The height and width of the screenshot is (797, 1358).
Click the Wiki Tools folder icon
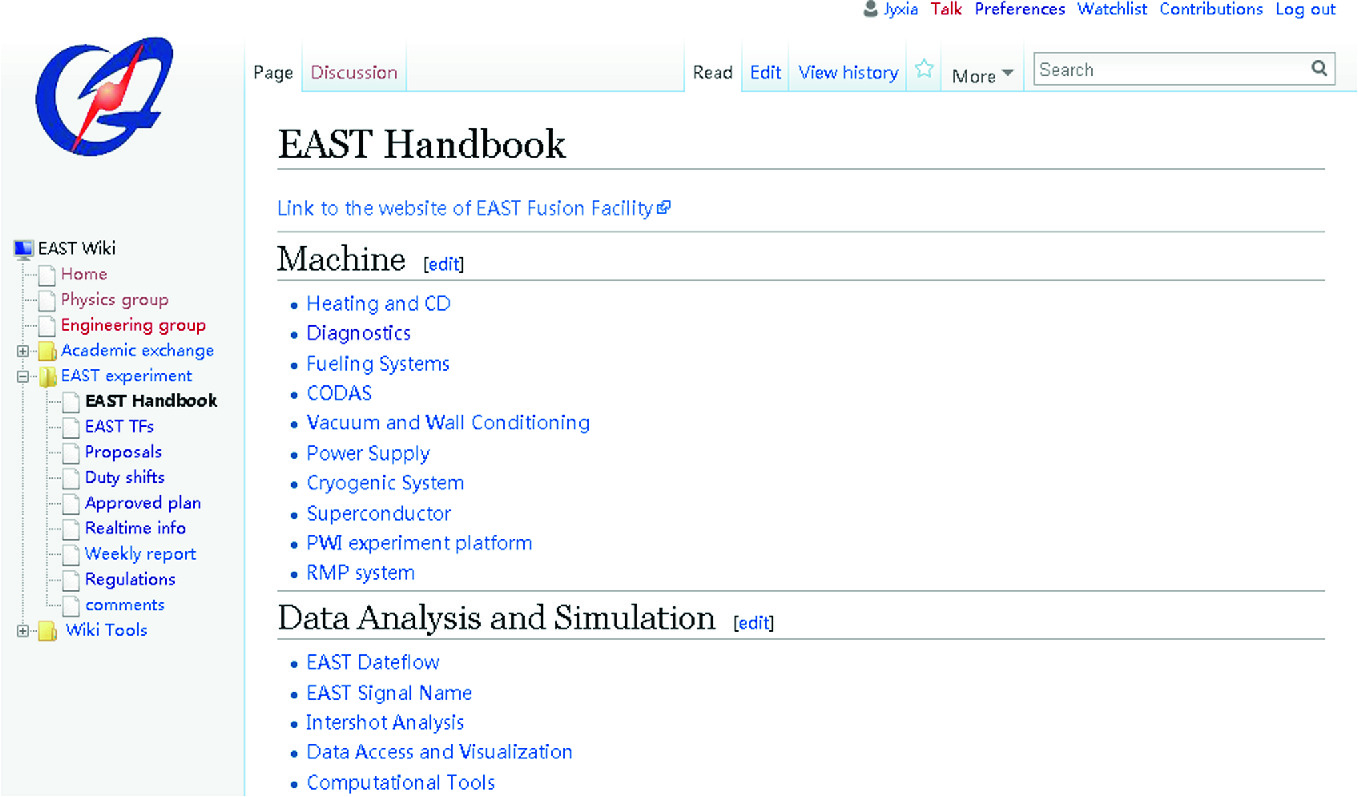pos(48,631)
